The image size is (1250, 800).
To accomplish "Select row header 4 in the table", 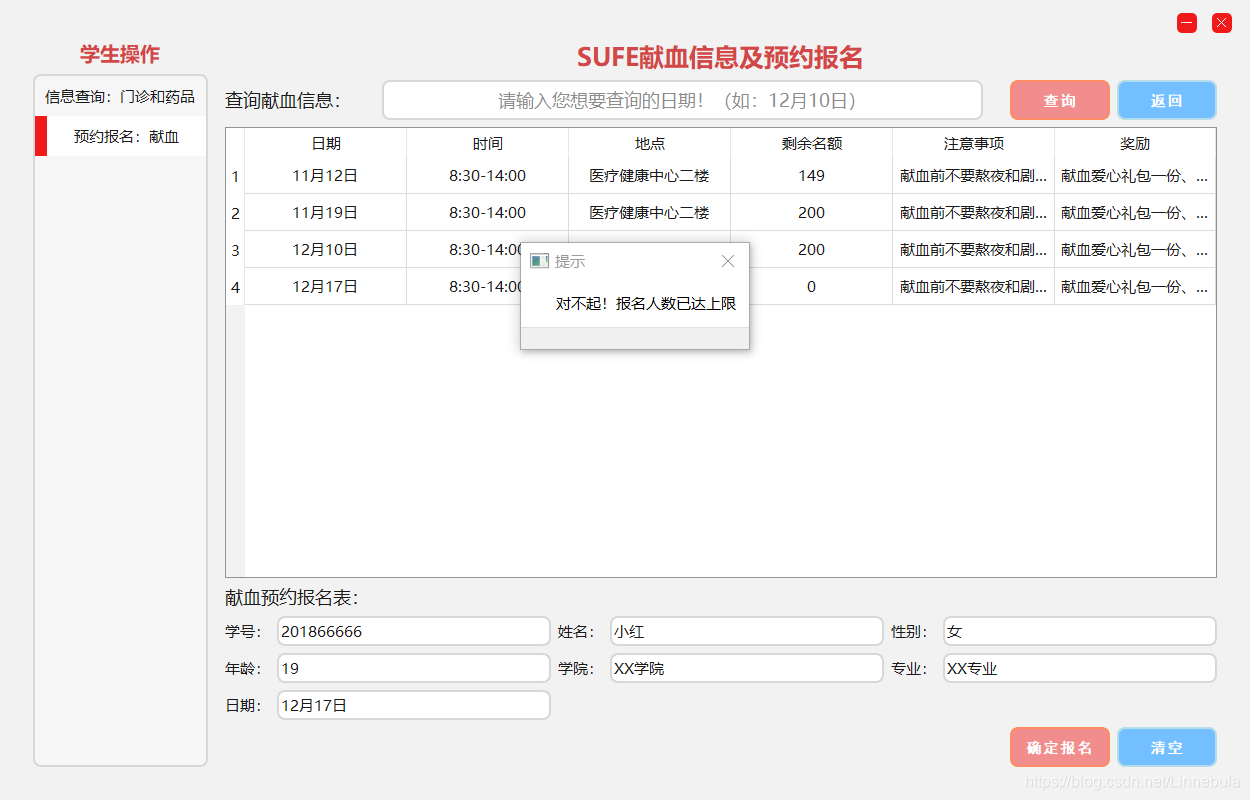I will pyautogui.click(x=235, y=287).
